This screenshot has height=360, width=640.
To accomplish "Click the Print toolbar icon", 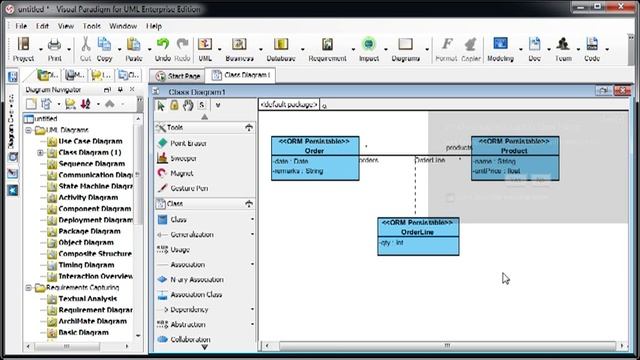I will tap(54, 44).
